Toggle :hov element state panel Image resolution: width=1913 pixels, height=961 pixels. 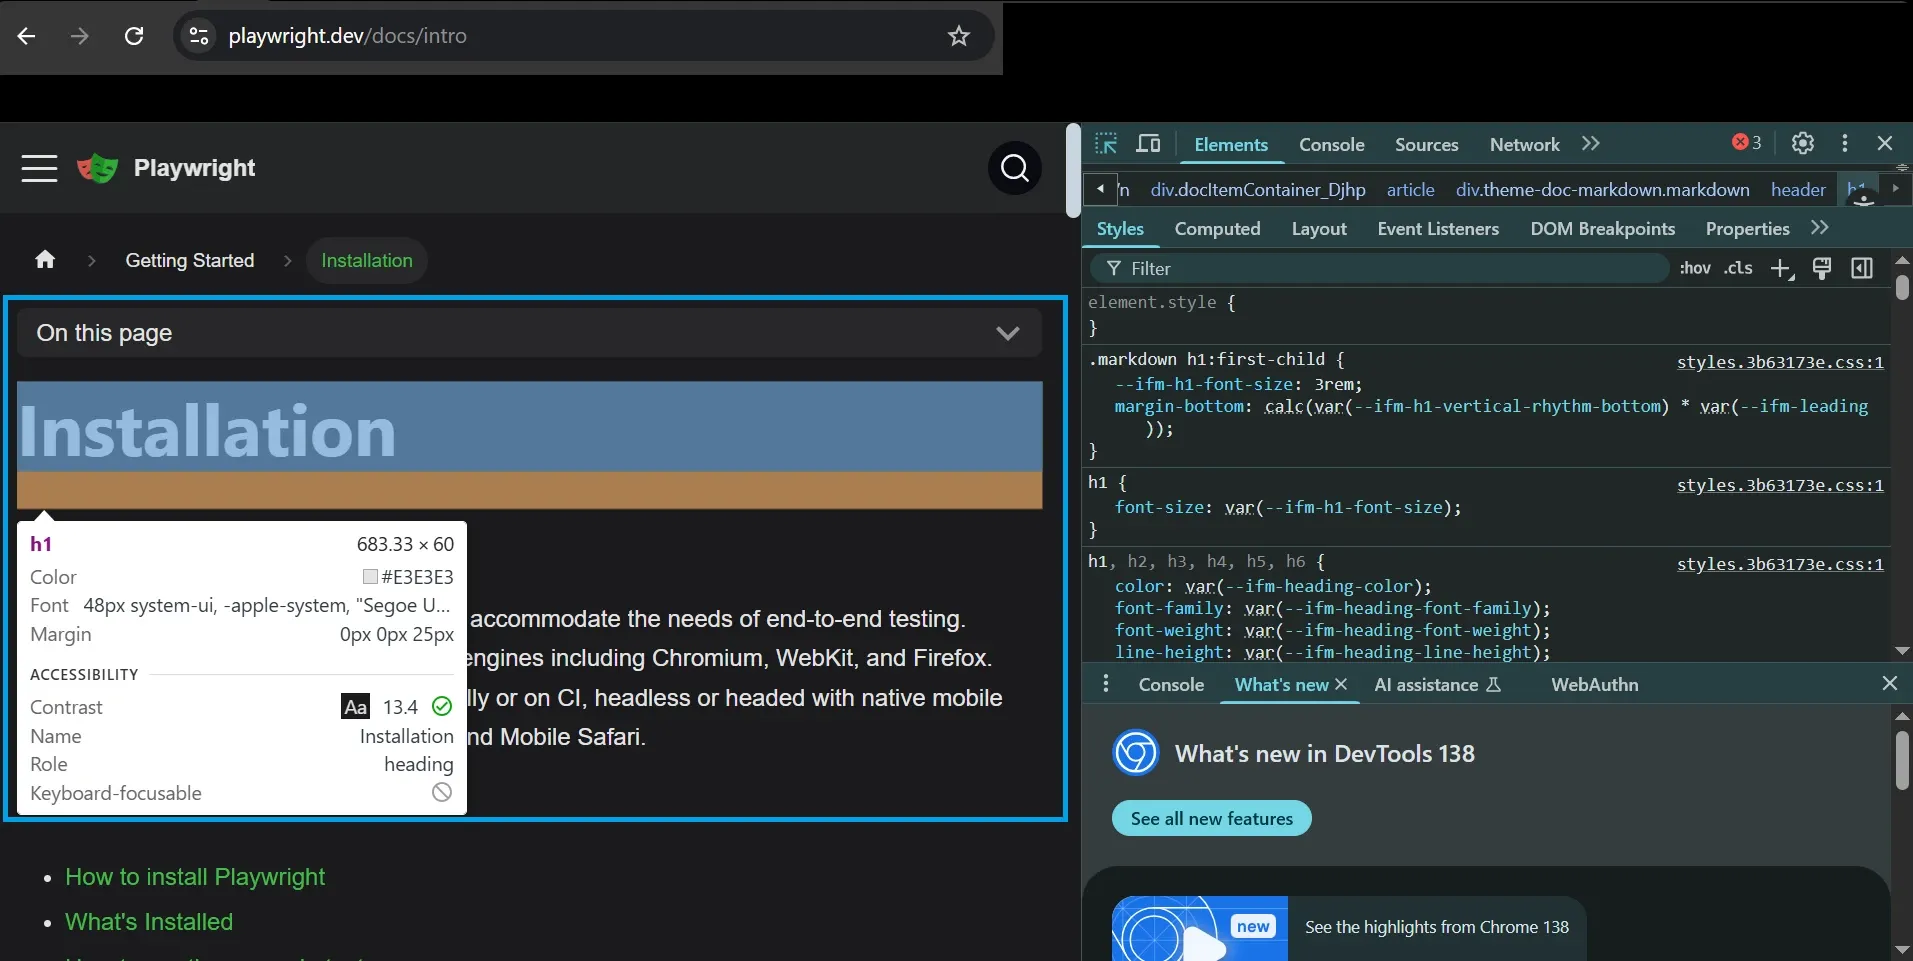point(1695,268)
